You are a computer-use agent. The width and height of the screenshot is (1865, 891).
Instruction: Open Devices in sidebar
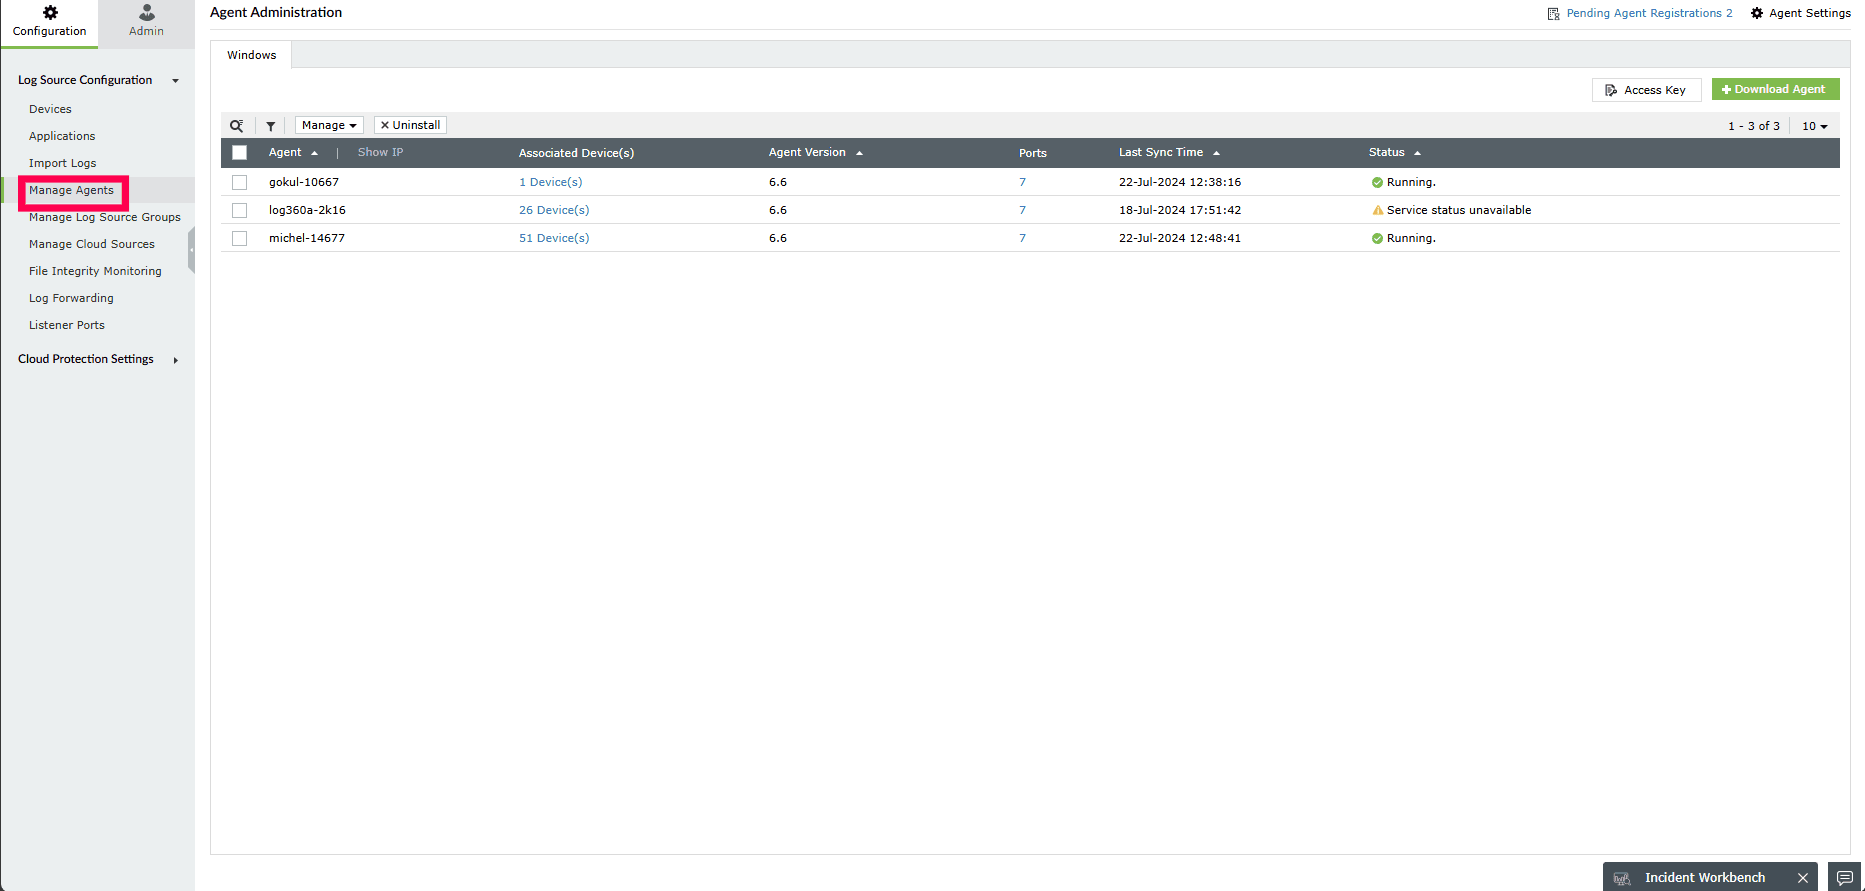50,109
